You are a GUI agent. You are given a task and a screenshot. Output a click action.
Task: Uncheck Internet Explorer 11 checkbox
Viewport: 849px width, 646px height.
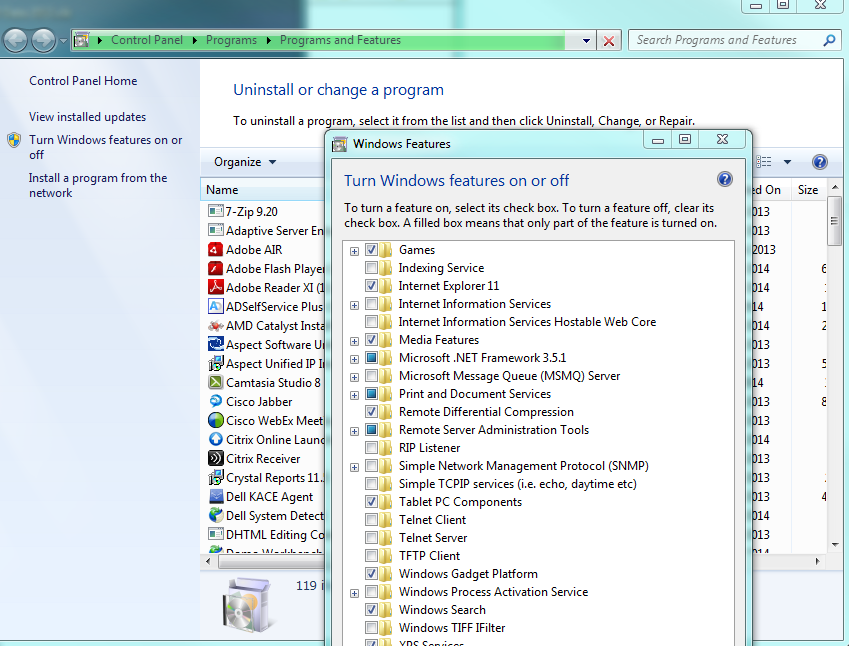[371, 285]
